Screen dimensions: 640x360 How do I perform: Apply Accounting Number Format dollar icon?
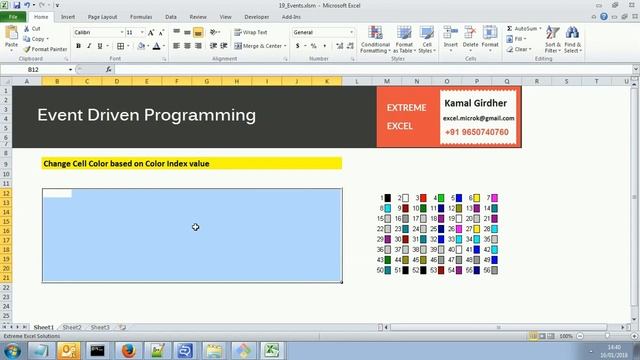click(x=298, y=46)
